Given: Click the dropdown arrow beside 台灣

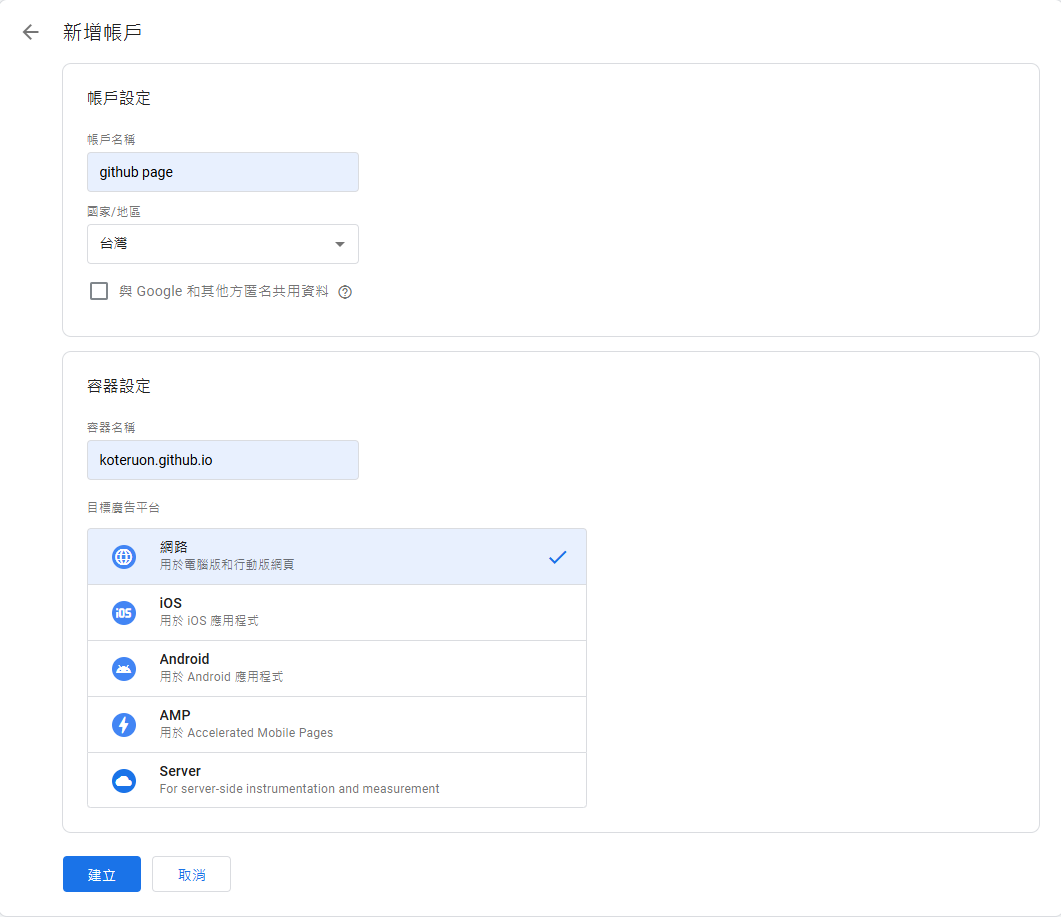Looking at the screenshot, I should click(340, 244).
